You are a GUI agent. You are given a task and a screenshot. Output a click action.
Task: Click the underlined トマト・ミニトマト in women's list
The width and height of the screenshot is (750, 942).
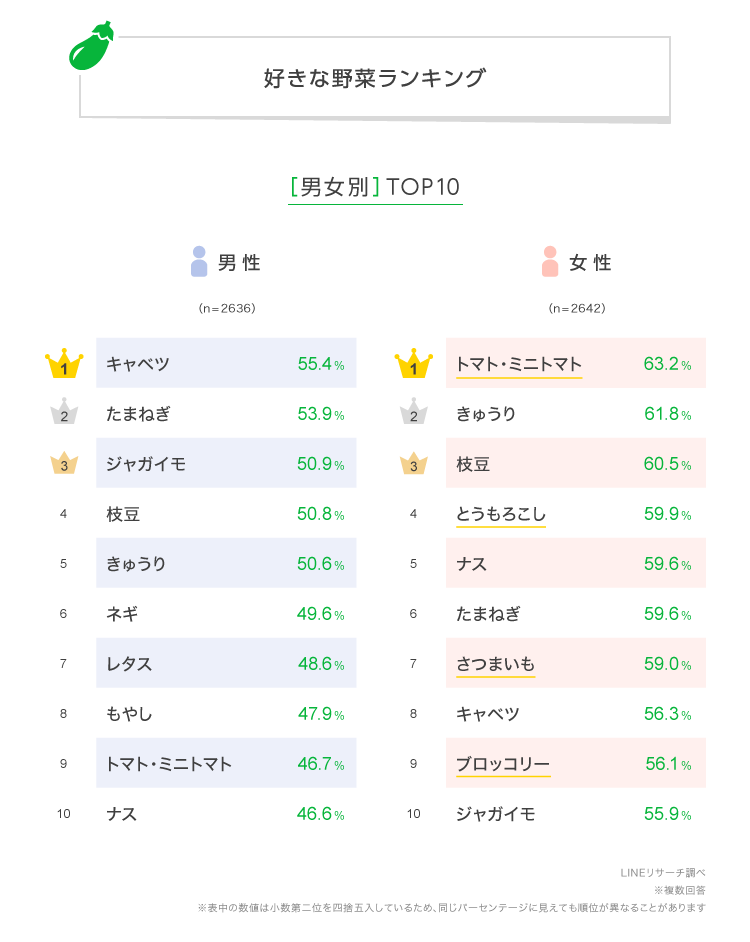pos(518,364)
